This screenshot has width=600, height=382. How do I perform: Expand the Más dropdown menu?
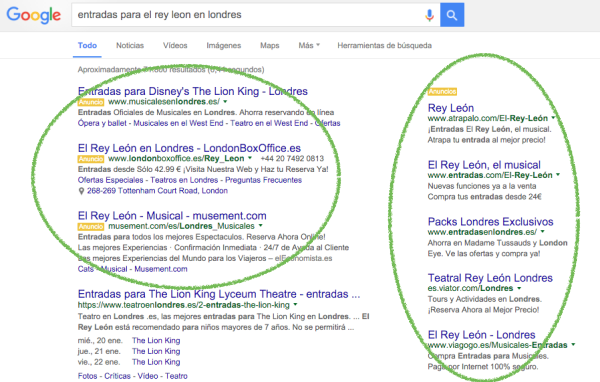[x=309, y=46]
